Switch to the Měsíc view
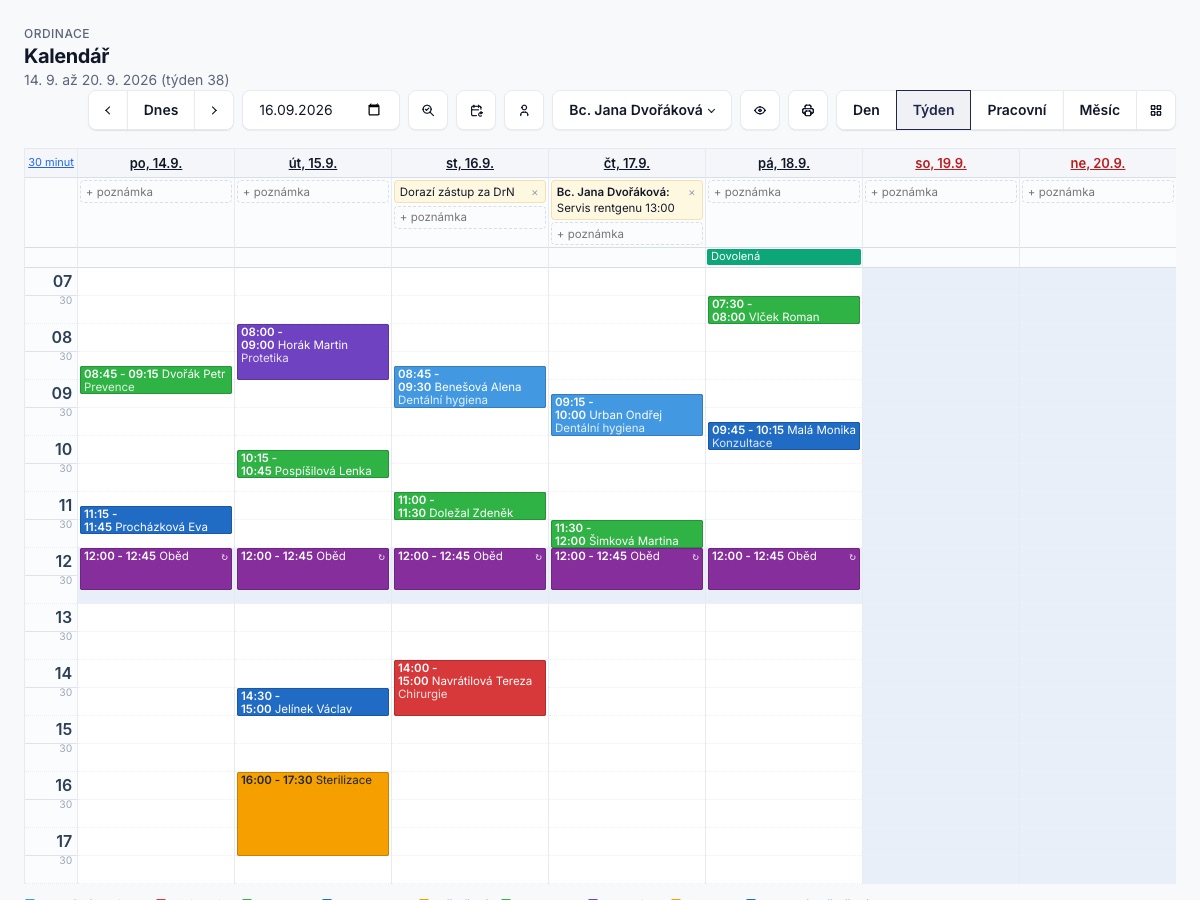Image resolution: width=1200 pixels, height=900 pixels. (1100, 110)
